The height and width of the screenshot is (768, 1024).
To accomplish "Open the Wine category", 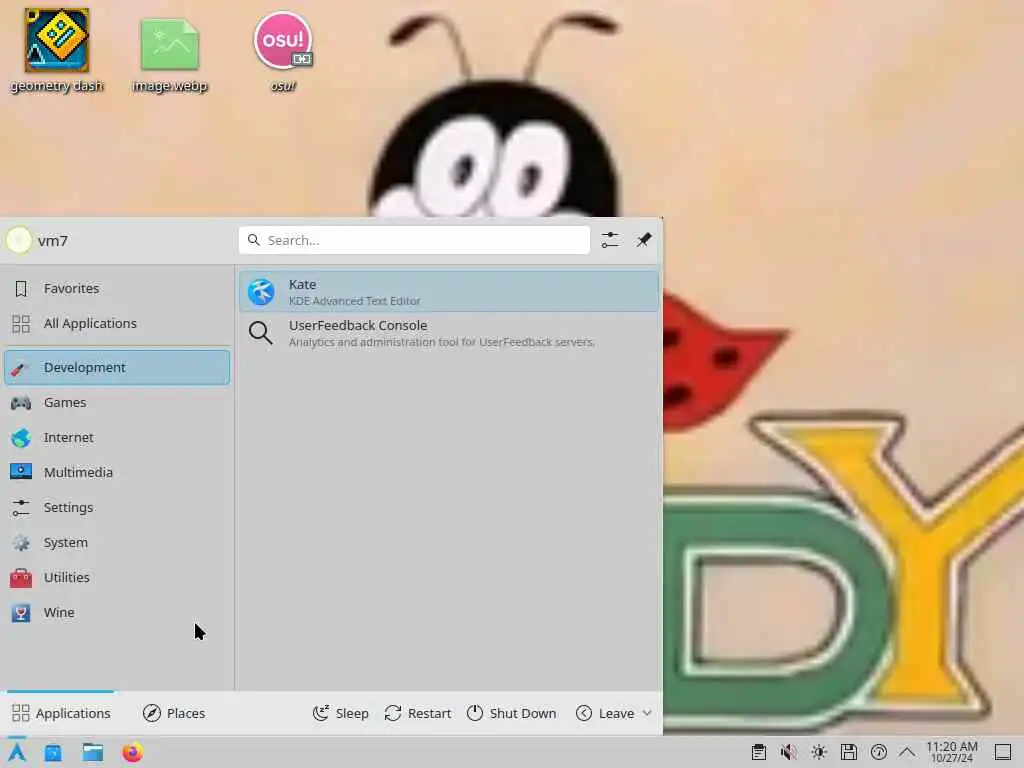I will [x=117, y=613].
